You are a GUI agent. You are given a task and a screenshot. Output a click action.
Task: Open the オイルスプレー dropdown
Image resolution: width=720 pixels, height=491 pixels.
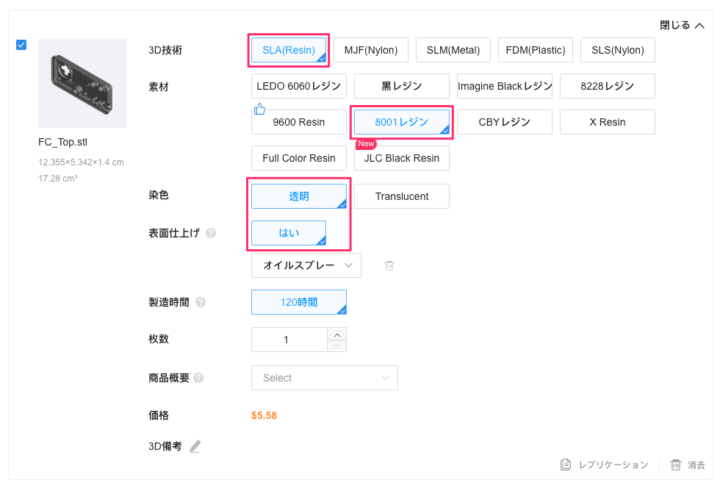click(x=306, y=265)
